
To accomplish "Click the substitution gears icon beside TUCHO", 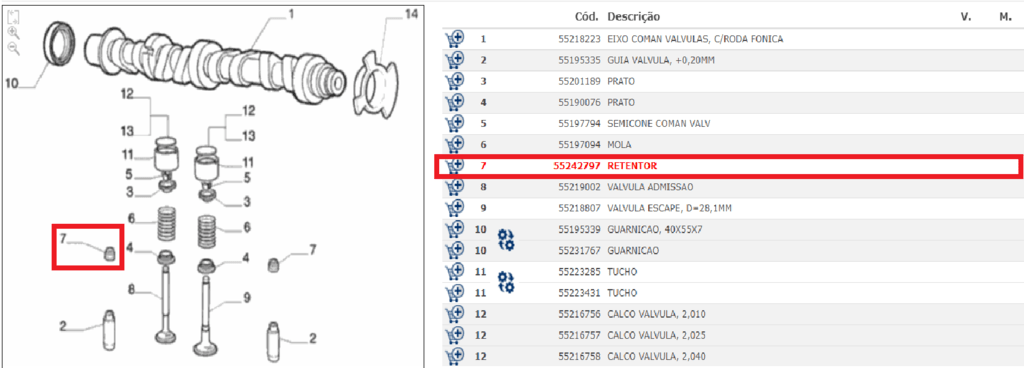I will coord(505,282).
